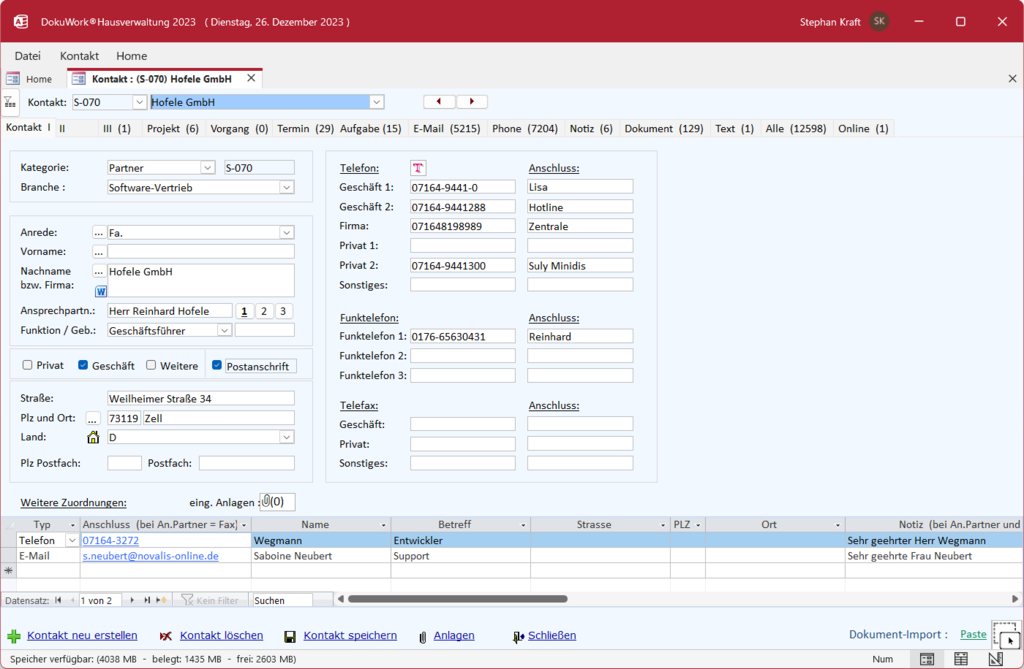Uncheck the Geschäft checkbox
The height and width of the screenshot is (669, 1024).
point(84,366)
